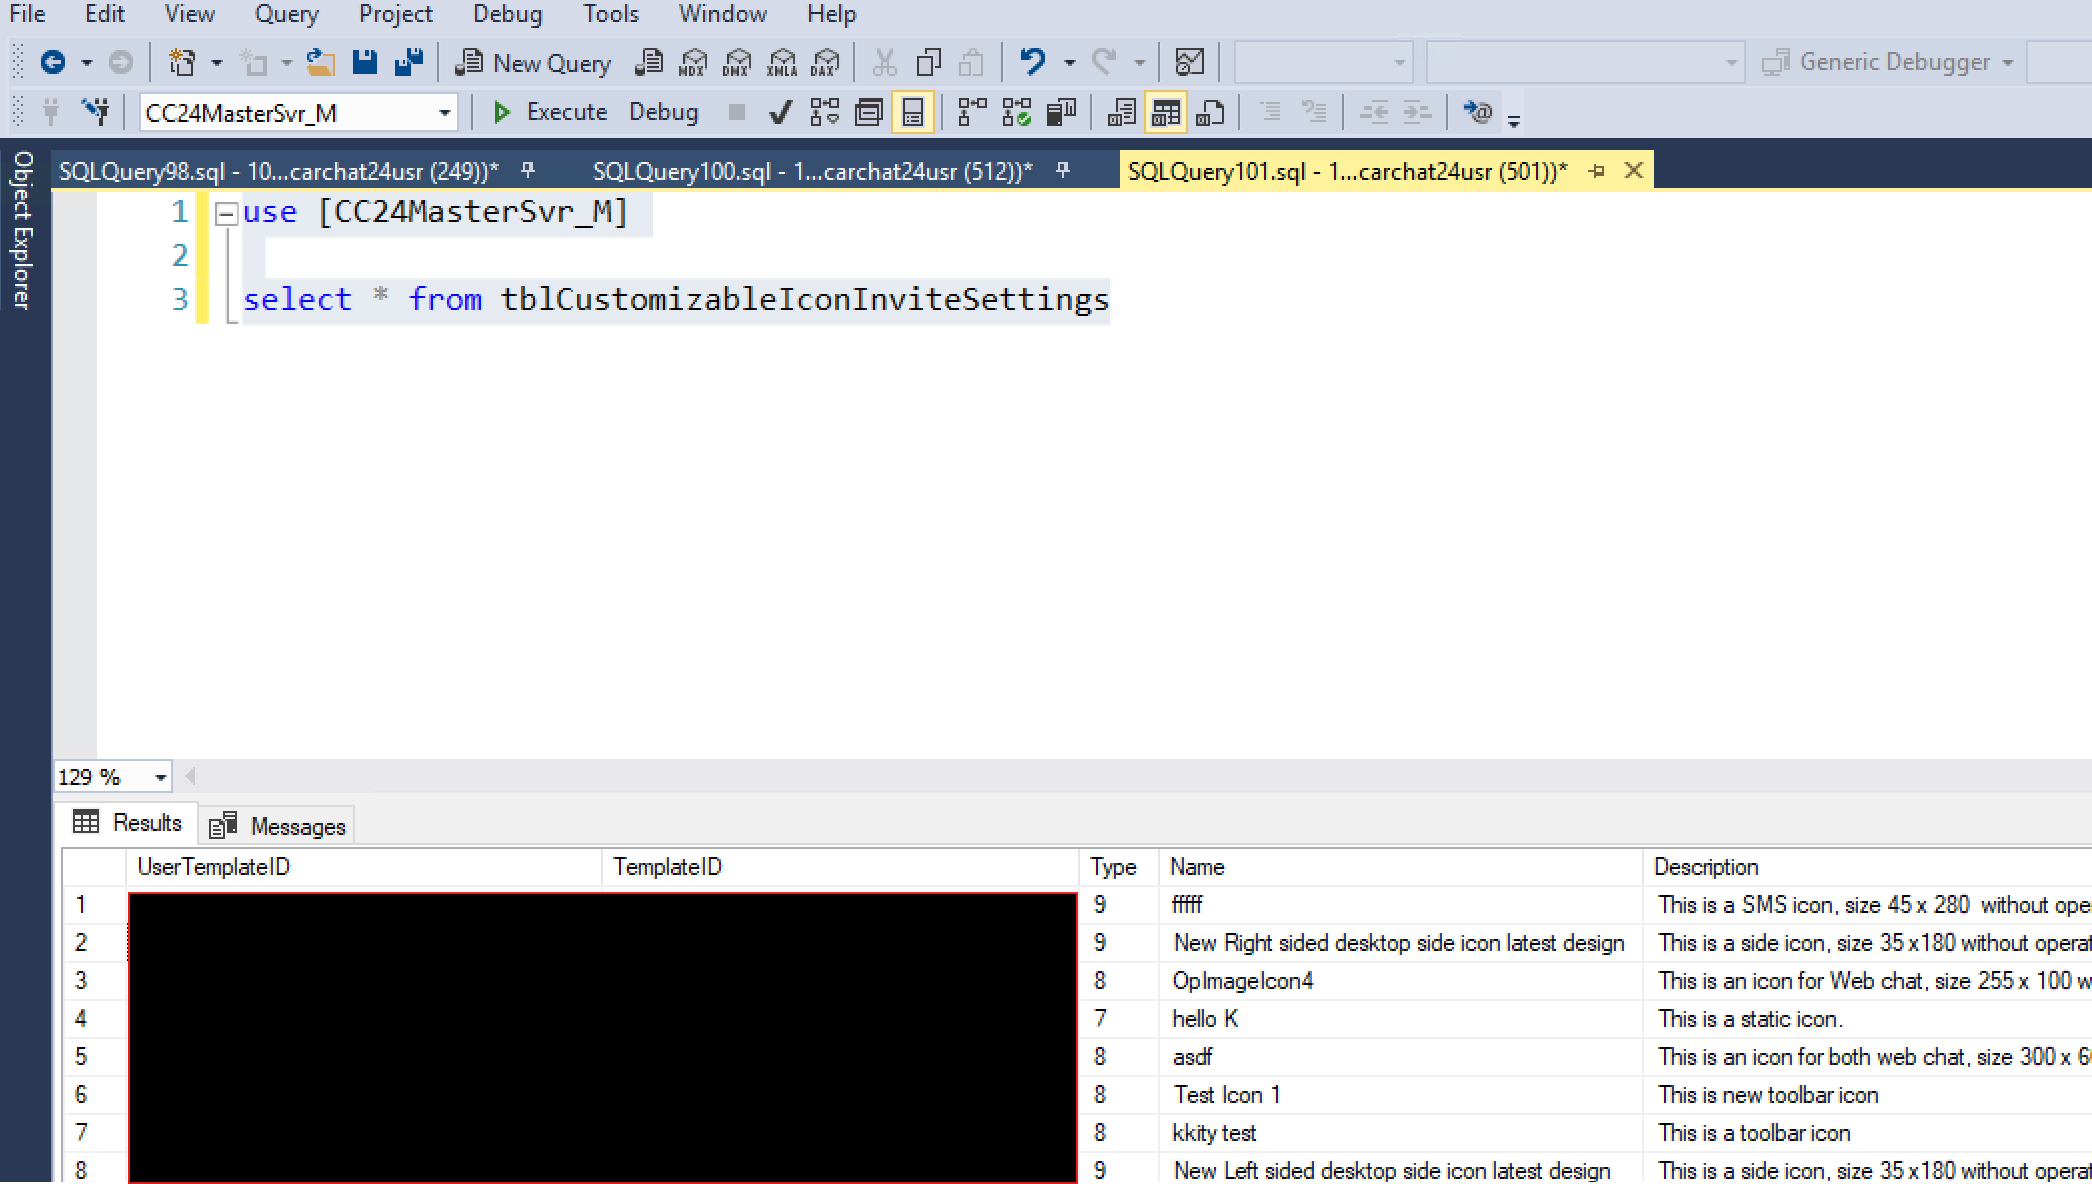Click the Activity Monitor icon
Viewport: 2092px width, 1184px height.
pyautogui.click(x=1189, y=62)
